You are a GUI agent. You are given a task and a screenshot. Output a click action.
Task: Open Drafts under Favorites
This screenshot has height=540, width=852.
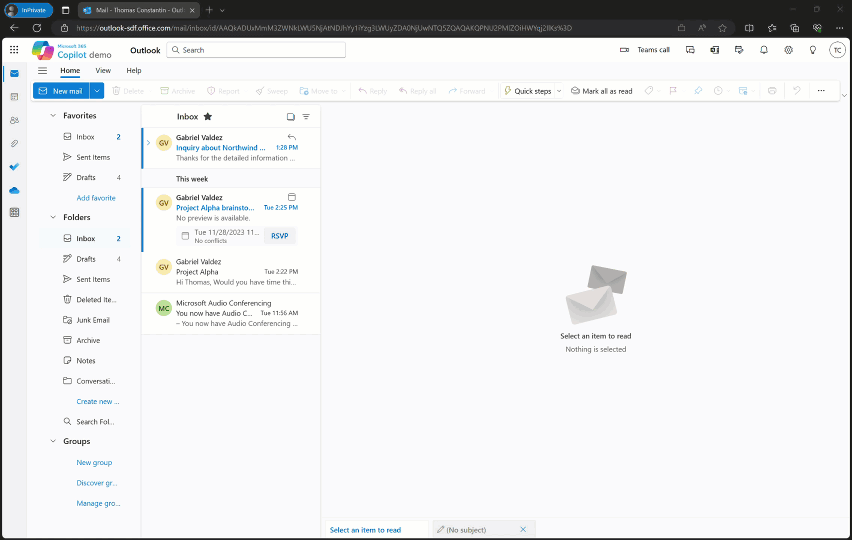pyautogui.click(x=85, y=178)
